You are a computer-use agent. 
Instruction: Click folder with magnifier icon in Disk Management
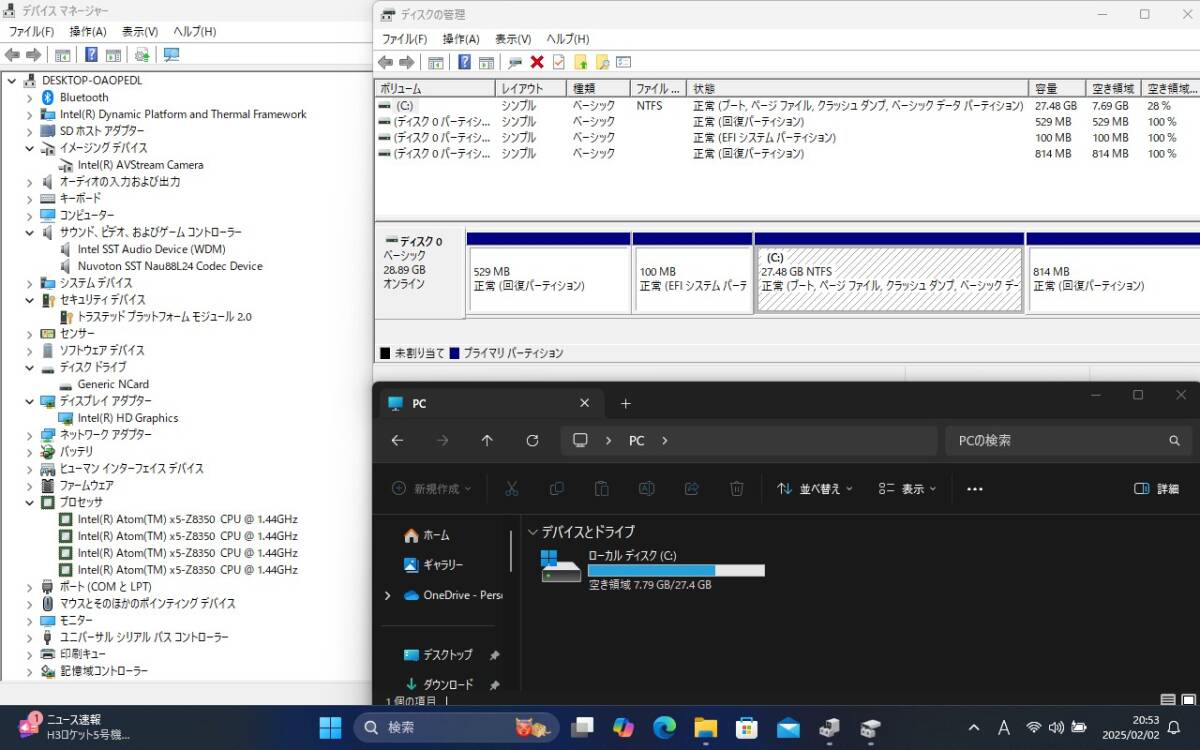[x=602, y=62]
